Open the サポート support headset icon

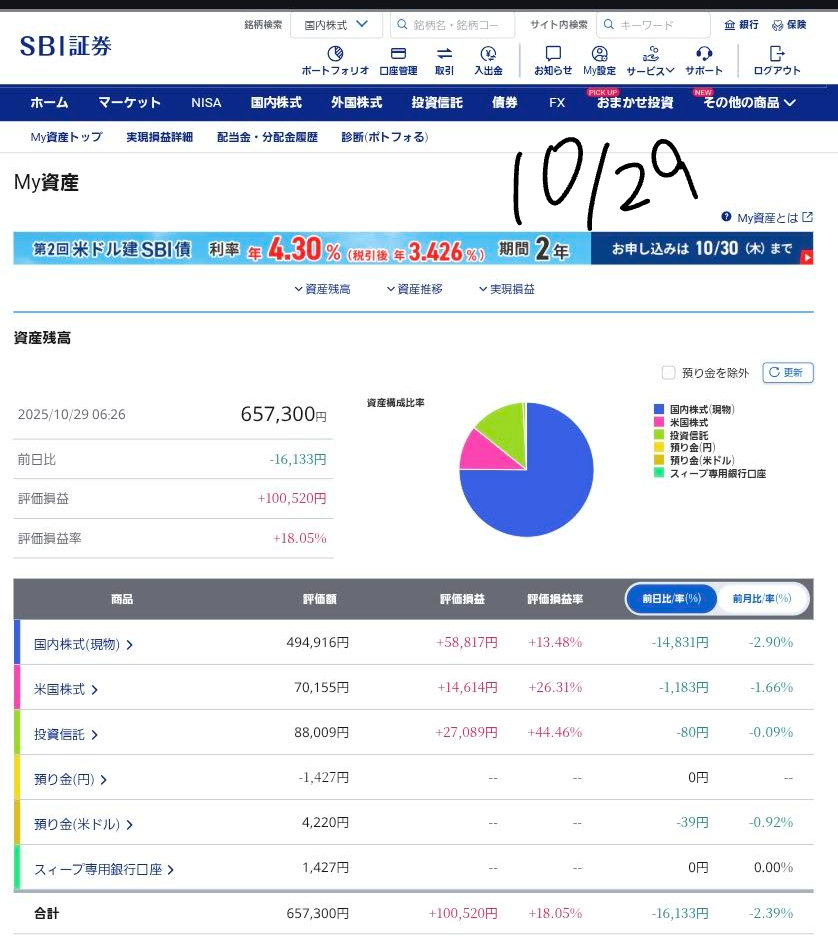[x=704, y=54]
